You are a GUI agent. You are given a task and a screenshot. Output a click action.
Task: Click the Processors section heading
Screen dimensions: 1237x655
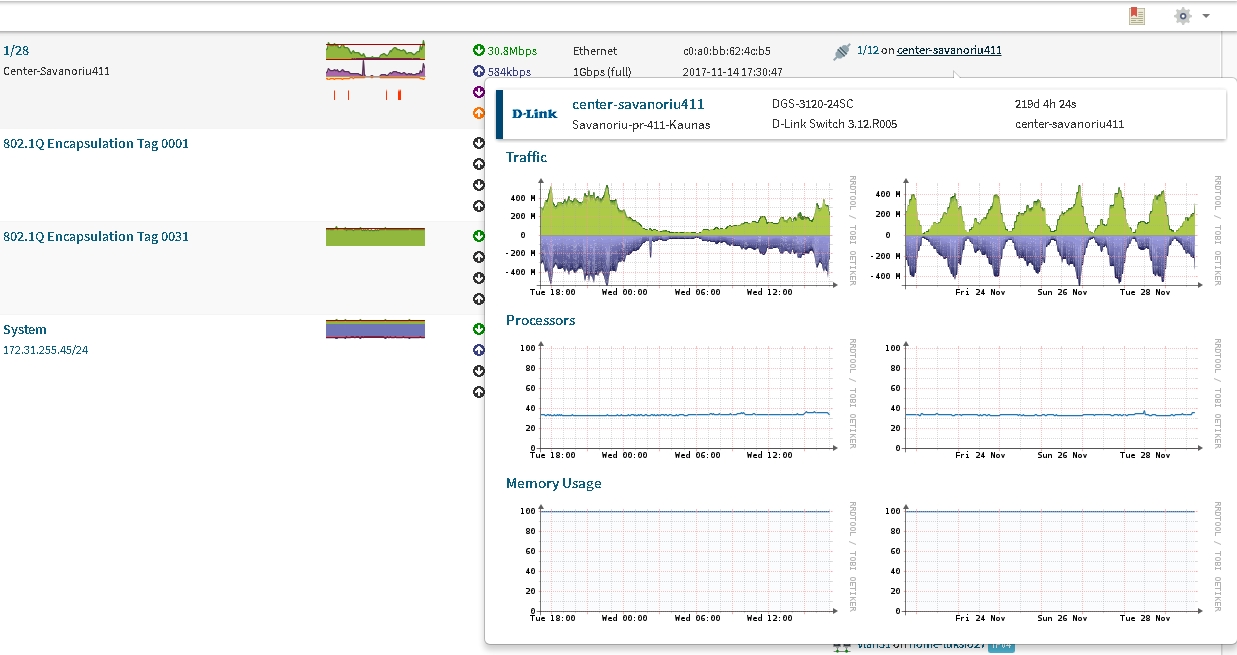pyautogui.click(x=541, y=320)
